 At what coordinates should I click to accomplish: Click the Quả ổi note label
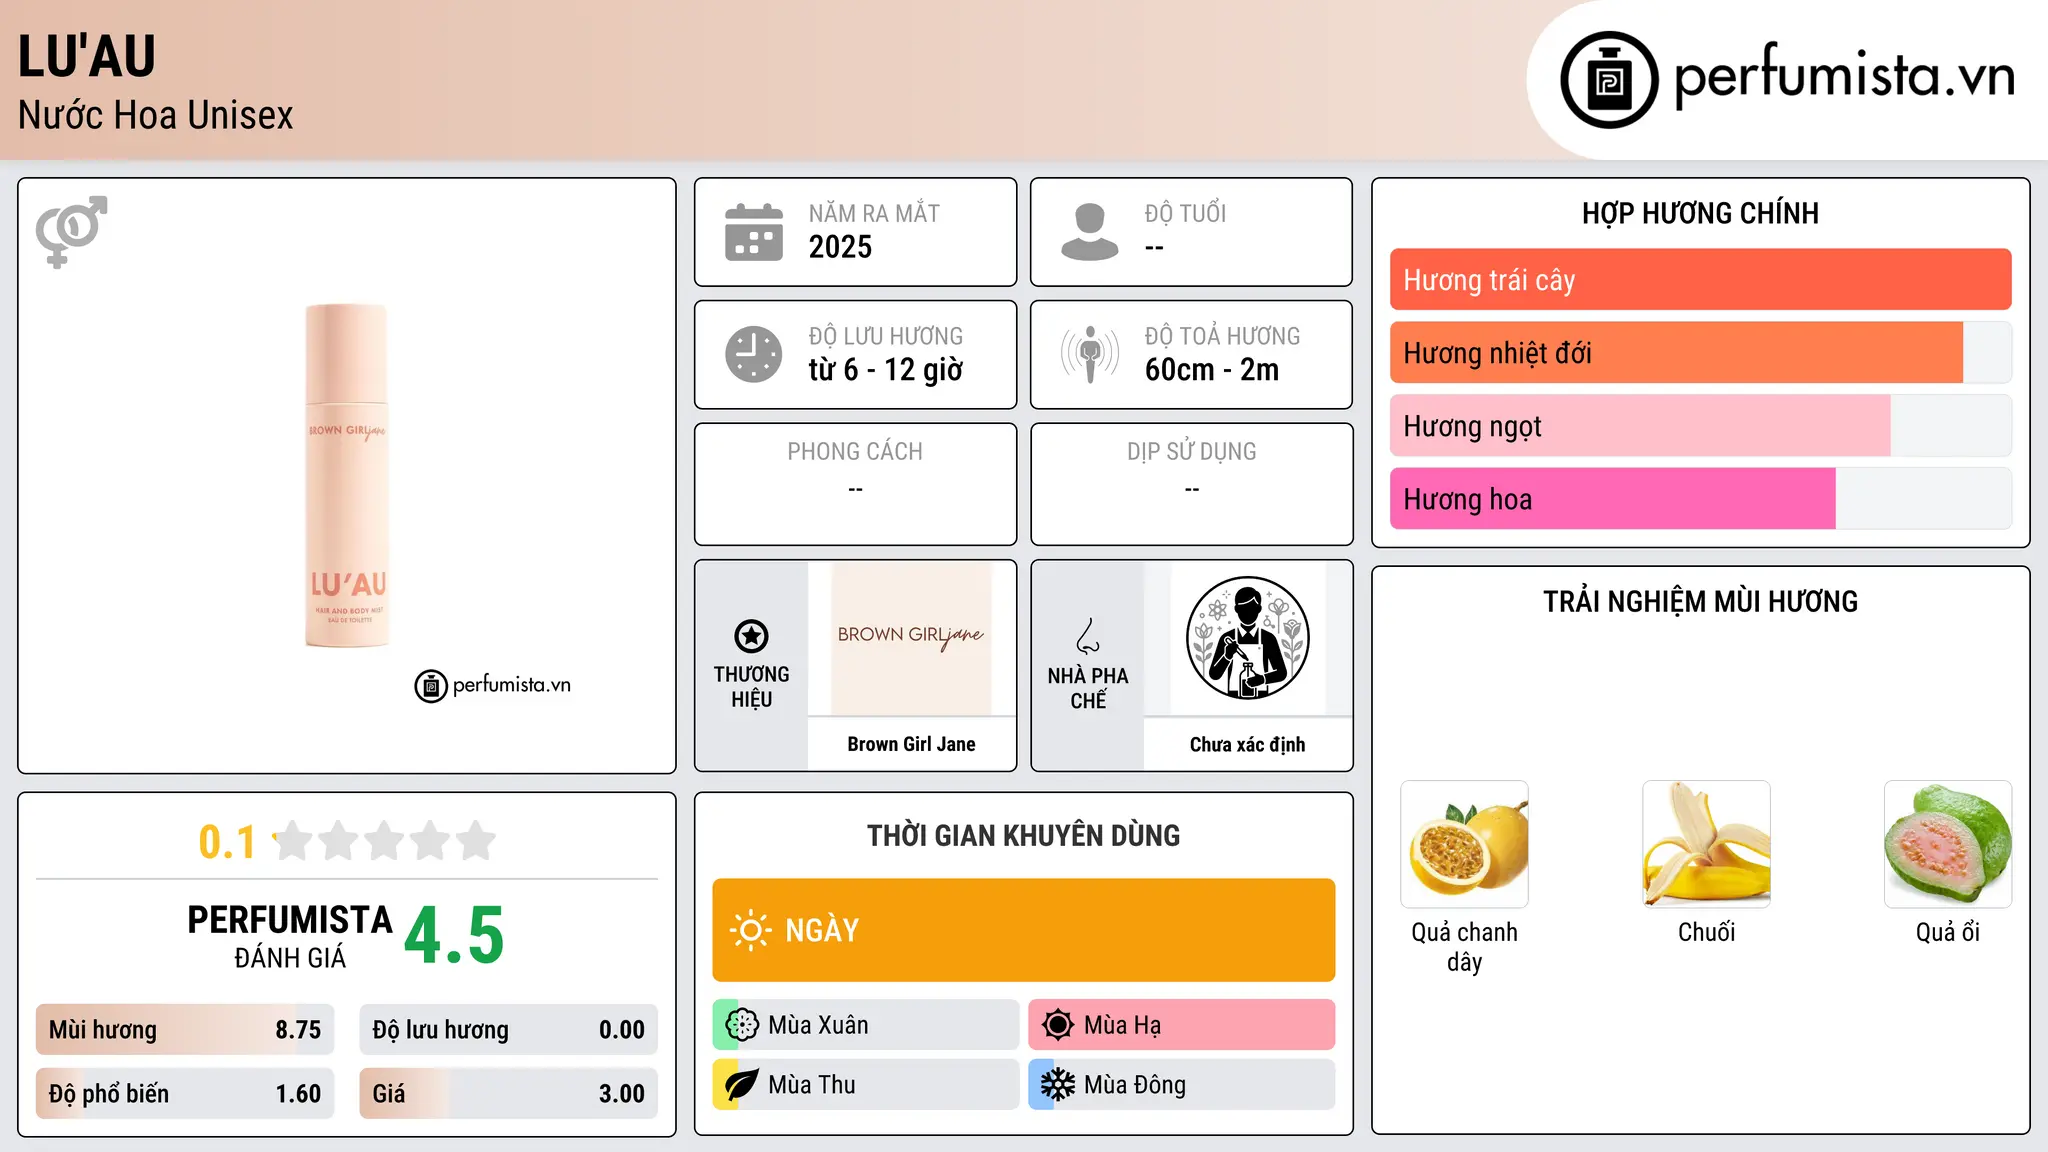(x=1948, y=932)
